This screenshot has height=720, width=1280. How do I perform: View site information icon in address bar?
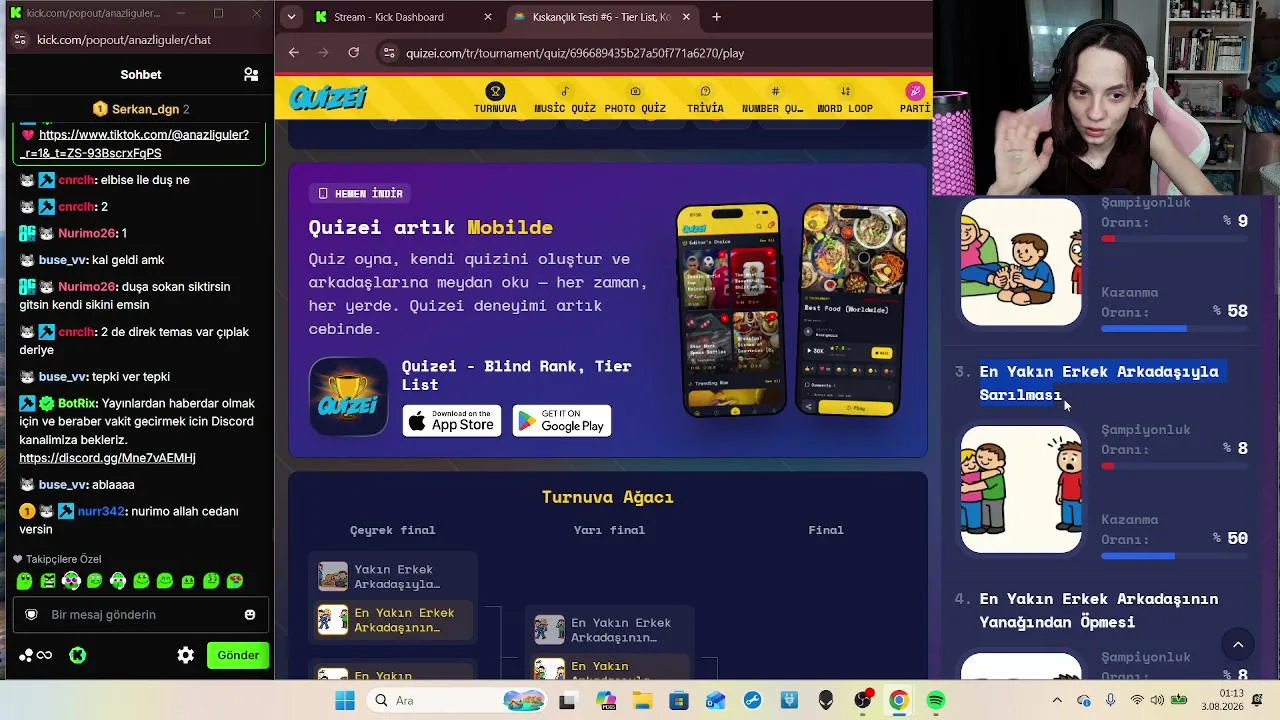pyautogui.click(x=388, y=53)
